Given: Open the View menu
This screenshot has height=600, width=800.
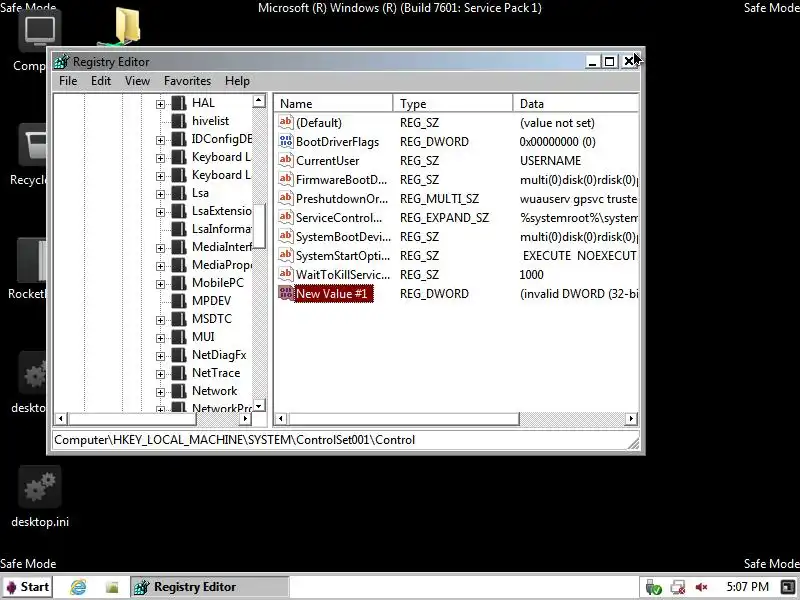Looking at the screenshot, I should coord(137,81).
